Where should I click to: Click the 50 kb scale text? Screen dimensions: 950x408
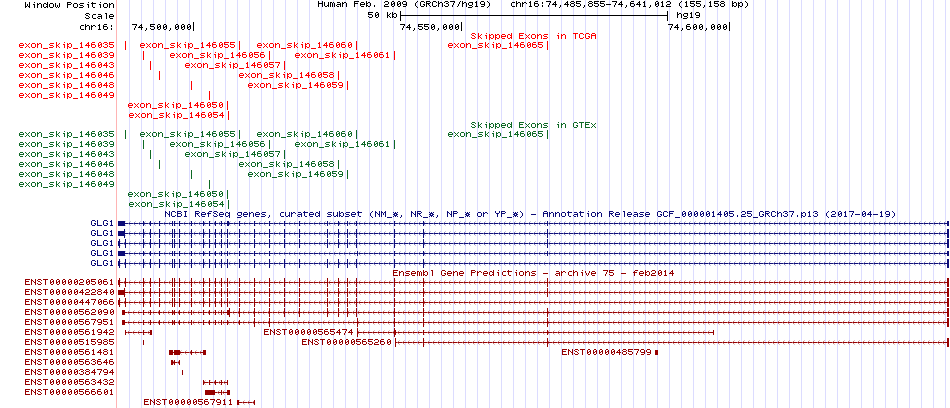[x=383, y=16]
